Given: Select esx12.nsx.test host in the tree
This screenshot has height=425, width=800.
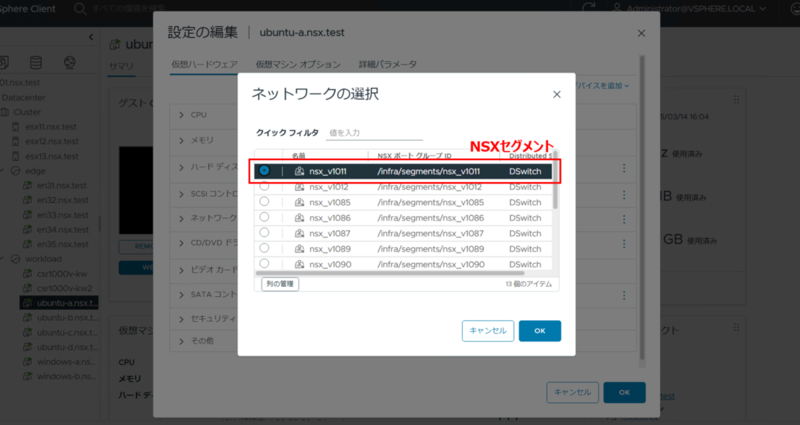Looking at the screenshot, I should click(52, 141).
